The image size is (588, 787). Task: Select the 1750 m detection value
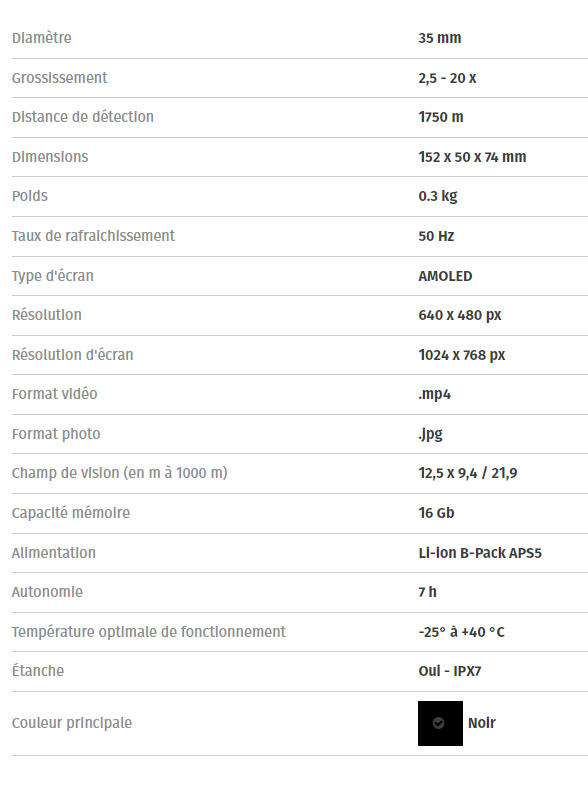[440, 117]
